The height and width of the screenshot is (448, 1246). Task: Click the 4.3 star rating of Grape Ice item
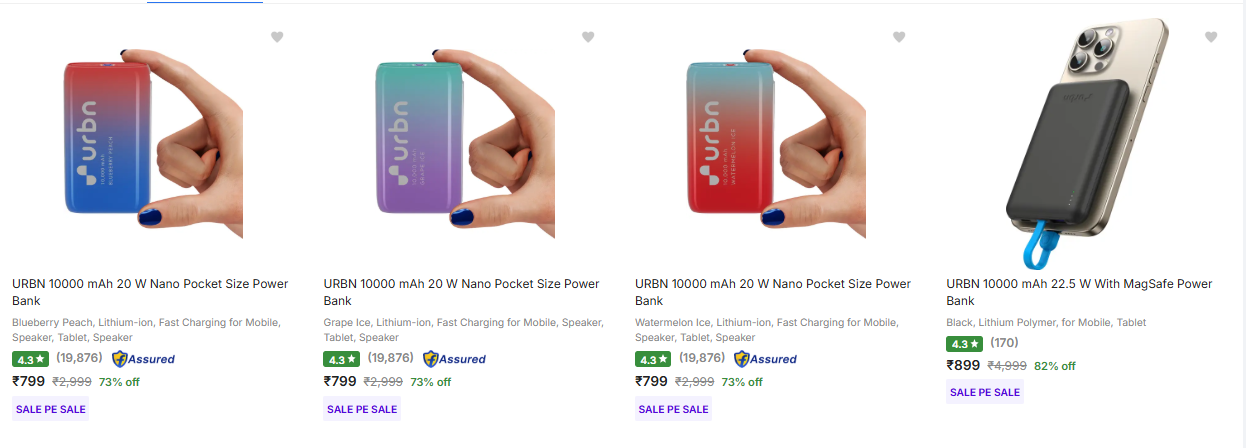[x=341, y=359]
